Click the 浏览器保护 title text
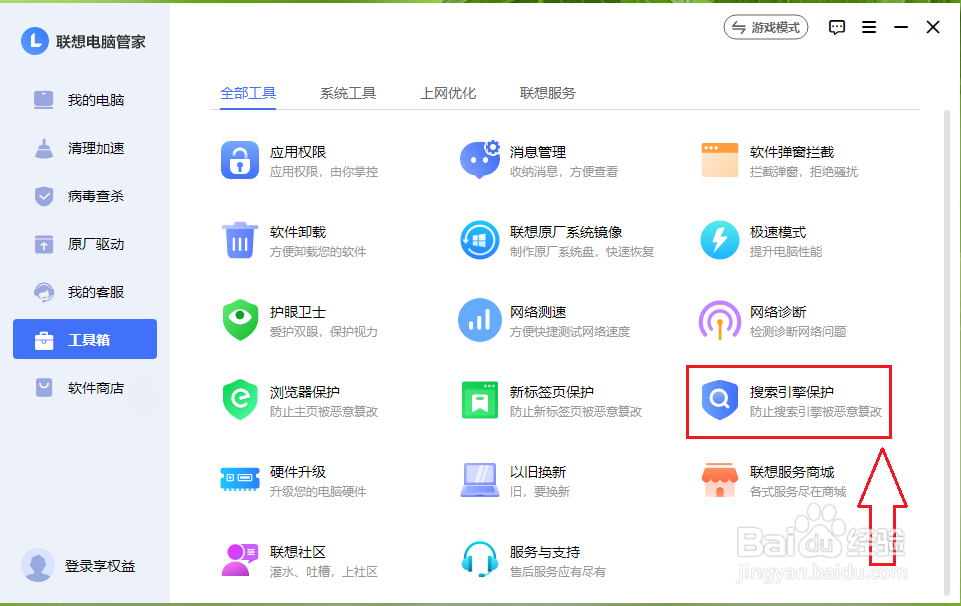This screenshot has height=606, width=961. coord(305,392)
